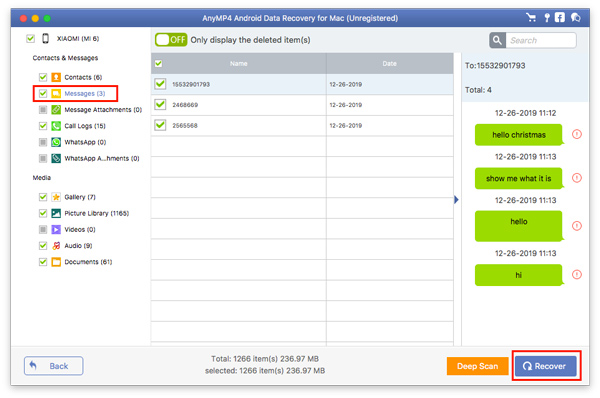This screenshot has height=398, width=600.
Task: Uncheck the Gallery (7) checkbox
Action: pyautogui.click(x=43, y=197)
